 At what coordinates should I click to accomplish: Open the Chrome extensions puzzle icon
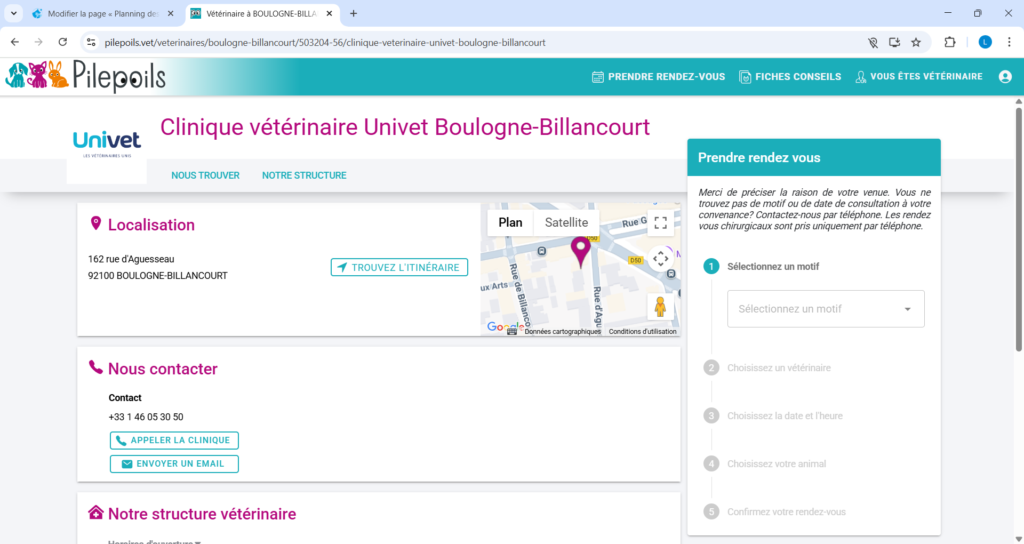[x=950, y=42]
